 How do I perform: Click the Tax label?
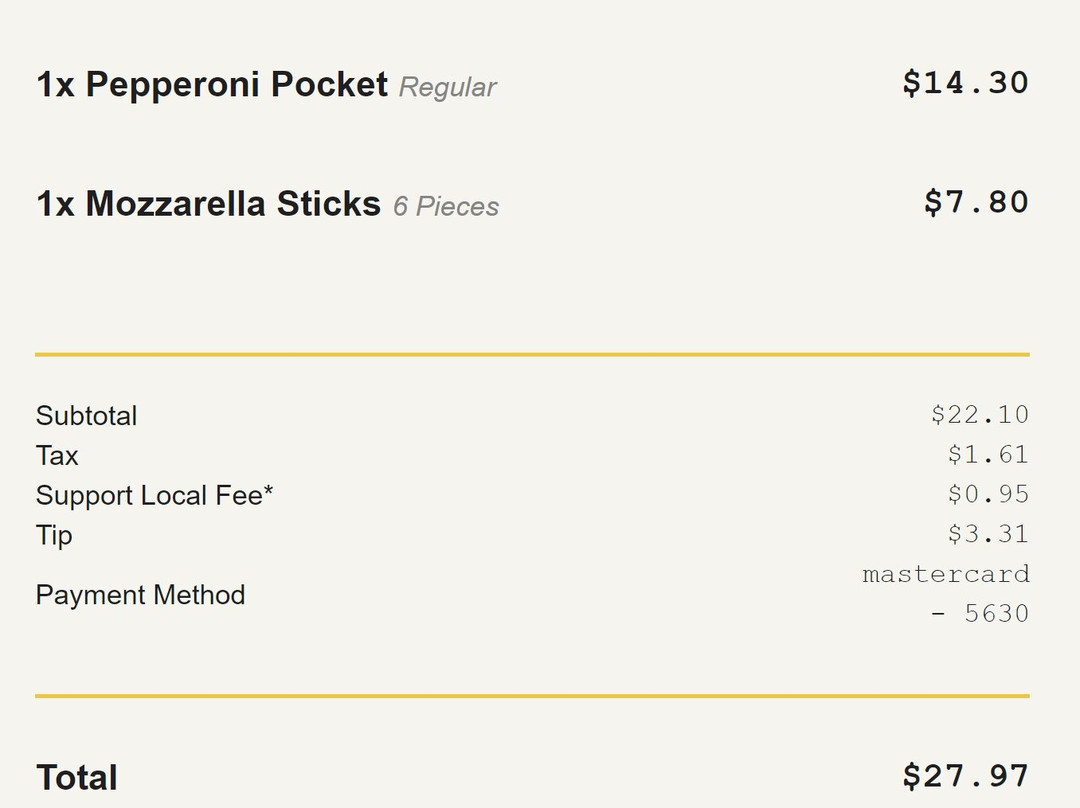pos(57,456)
